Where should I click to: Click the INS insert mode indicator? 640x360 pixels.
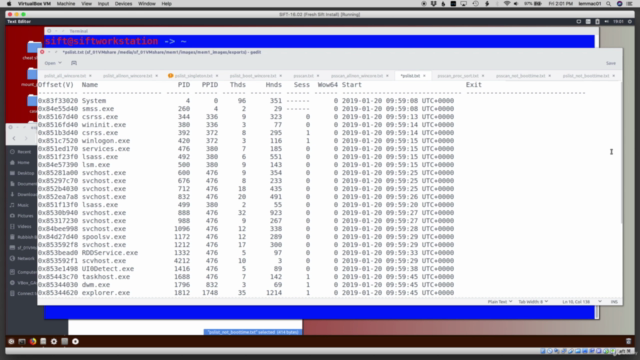[614, 302]
